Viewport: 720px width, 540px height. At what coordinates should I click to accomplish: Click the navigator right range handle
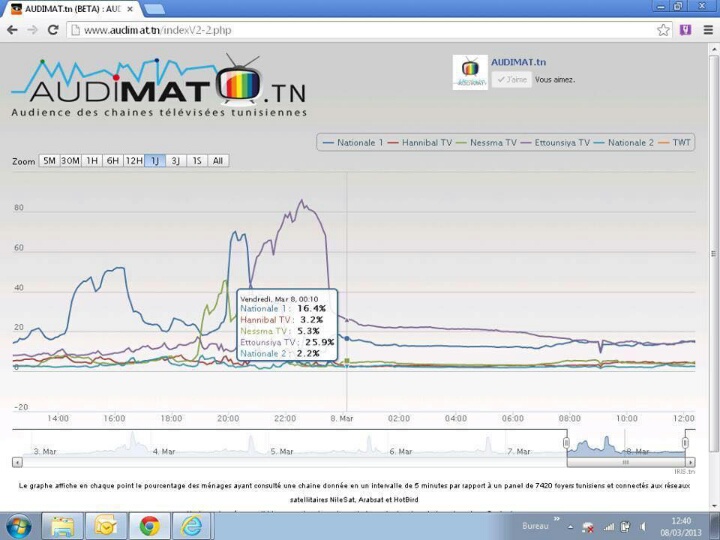click(685, 443)
